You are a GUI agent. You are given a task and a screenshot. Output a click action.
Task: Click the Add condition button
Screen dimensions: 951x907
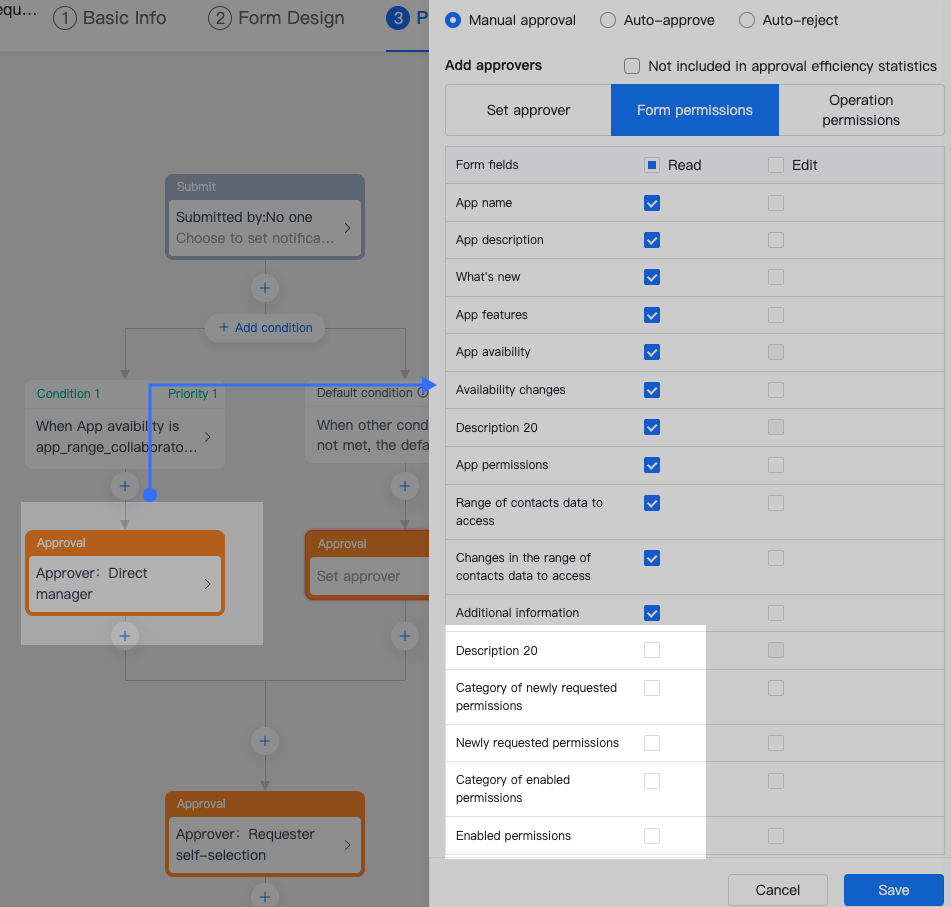coord(264,328)
